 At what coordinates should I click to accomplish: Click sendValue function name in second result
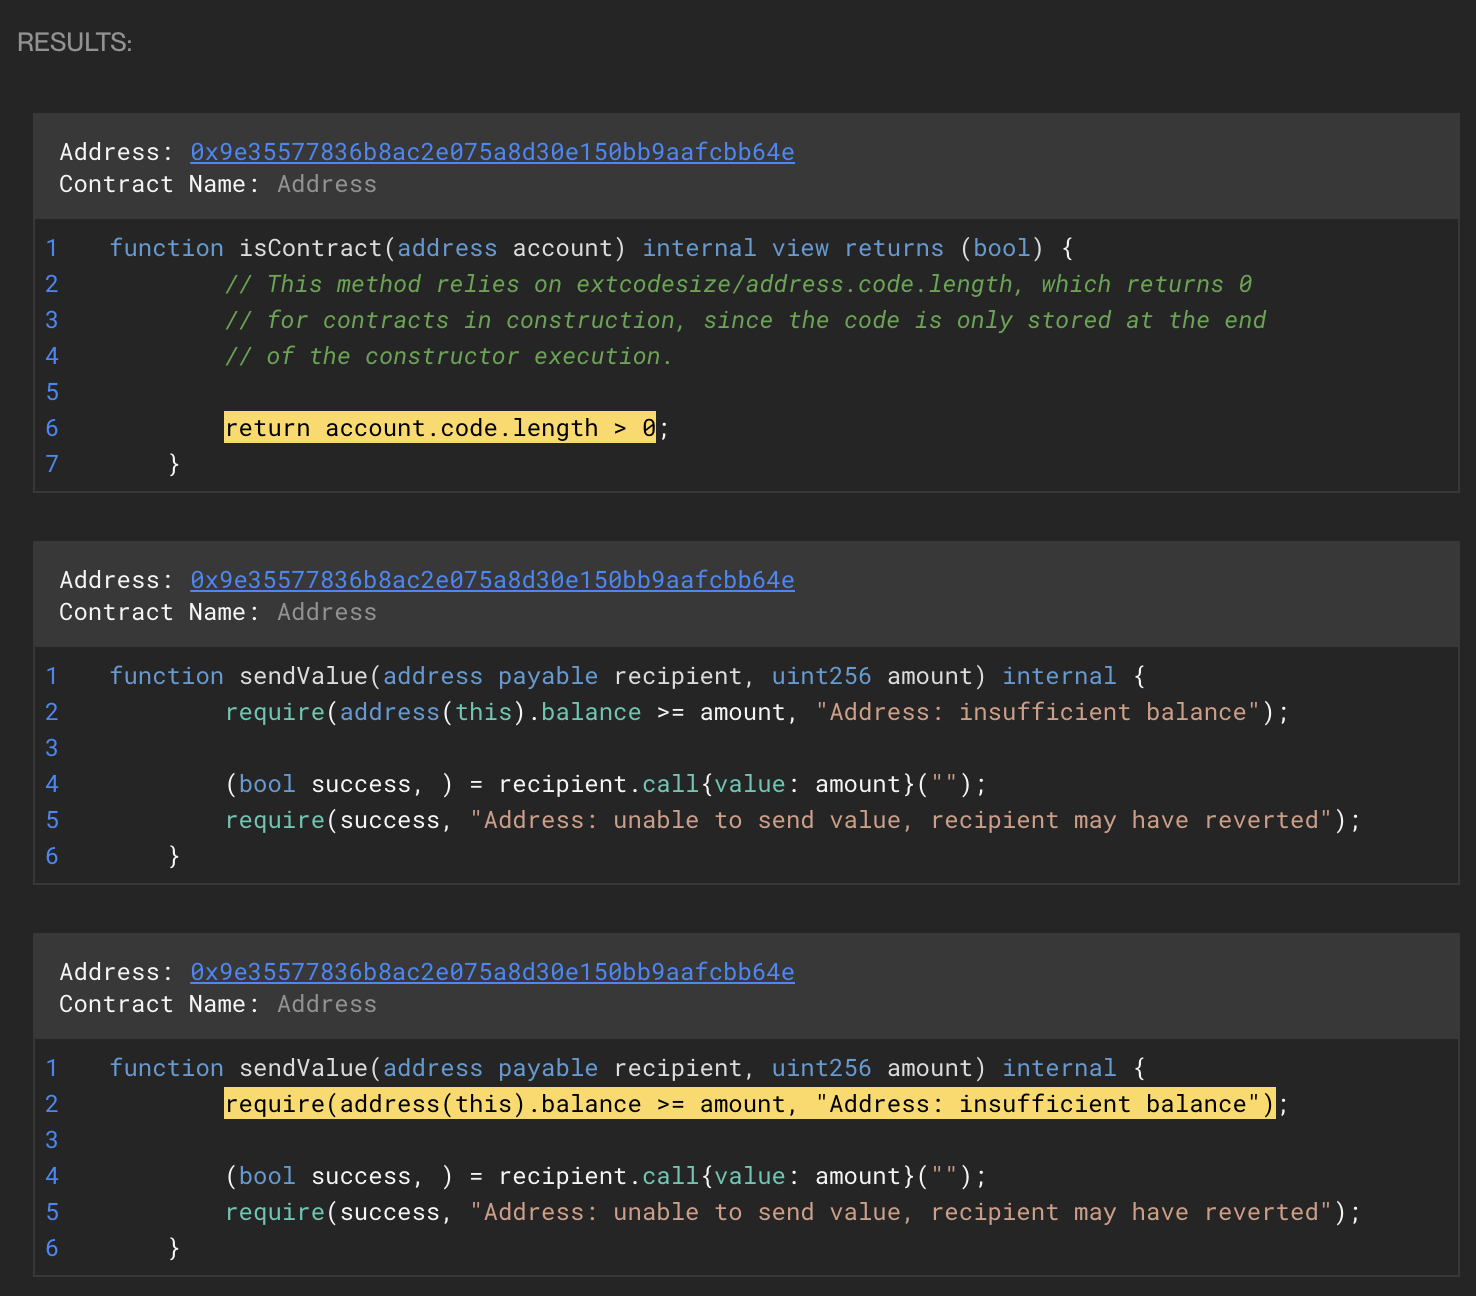click(303, 676)
